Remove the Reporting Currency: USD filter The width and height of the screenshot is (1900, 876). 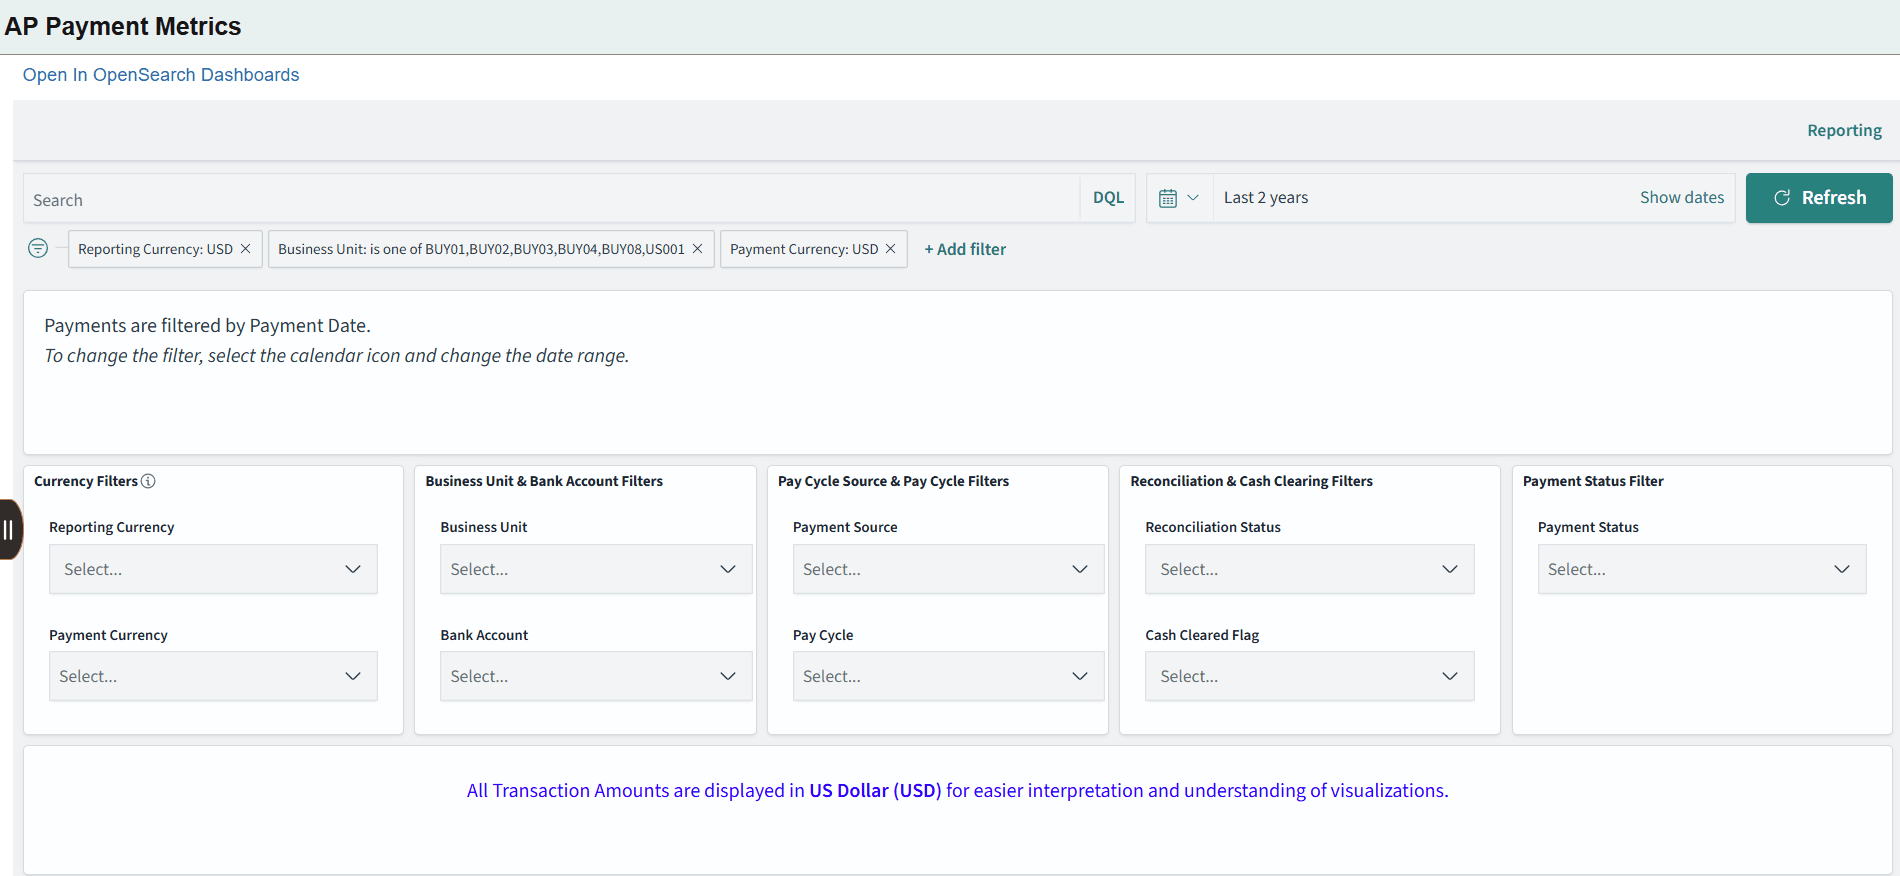click(245, 249)
